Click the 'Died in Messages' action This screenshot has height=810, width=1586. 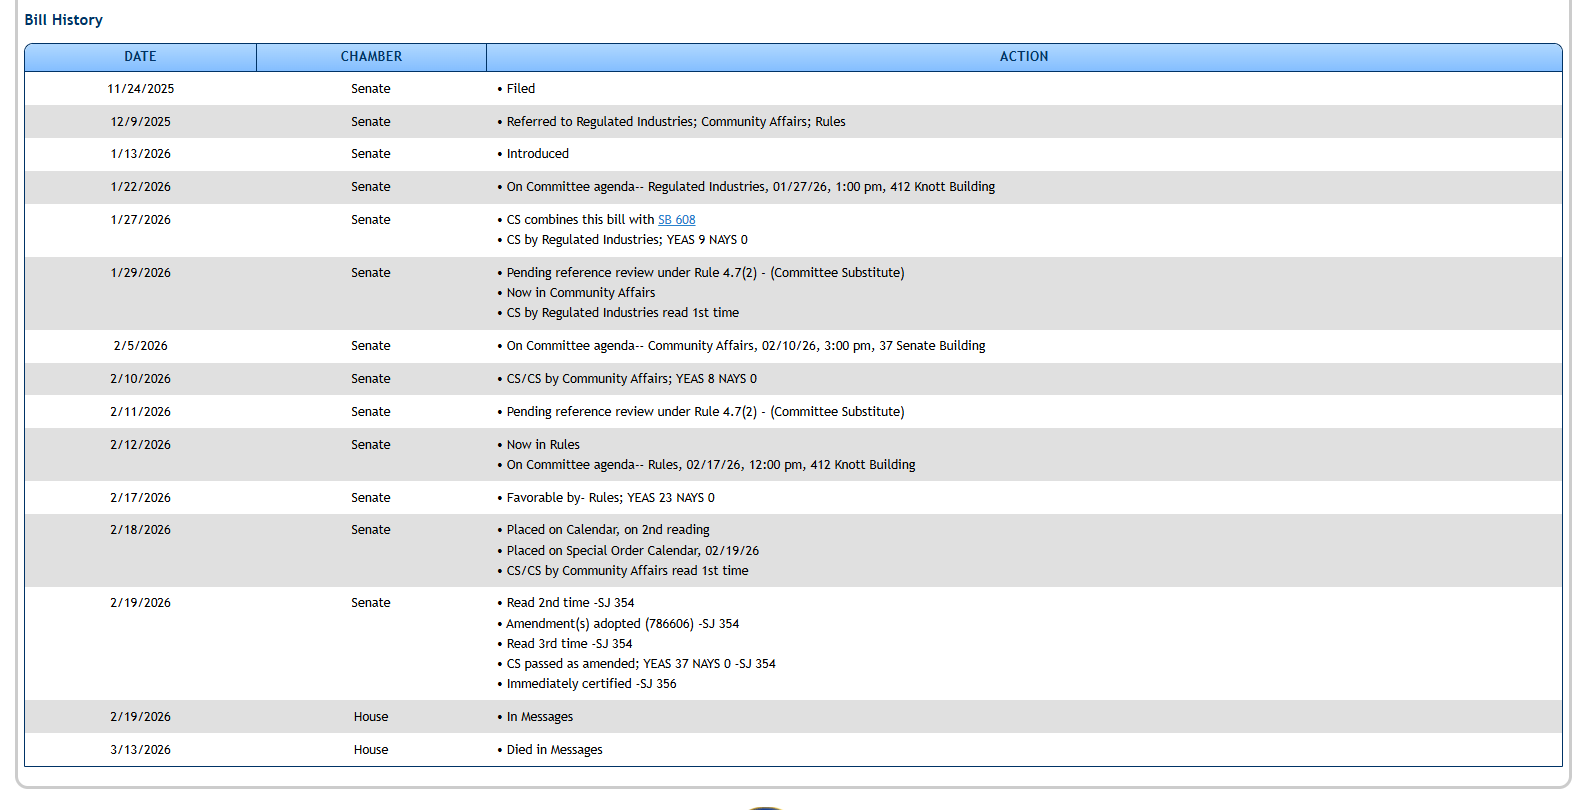coord(554,750)
